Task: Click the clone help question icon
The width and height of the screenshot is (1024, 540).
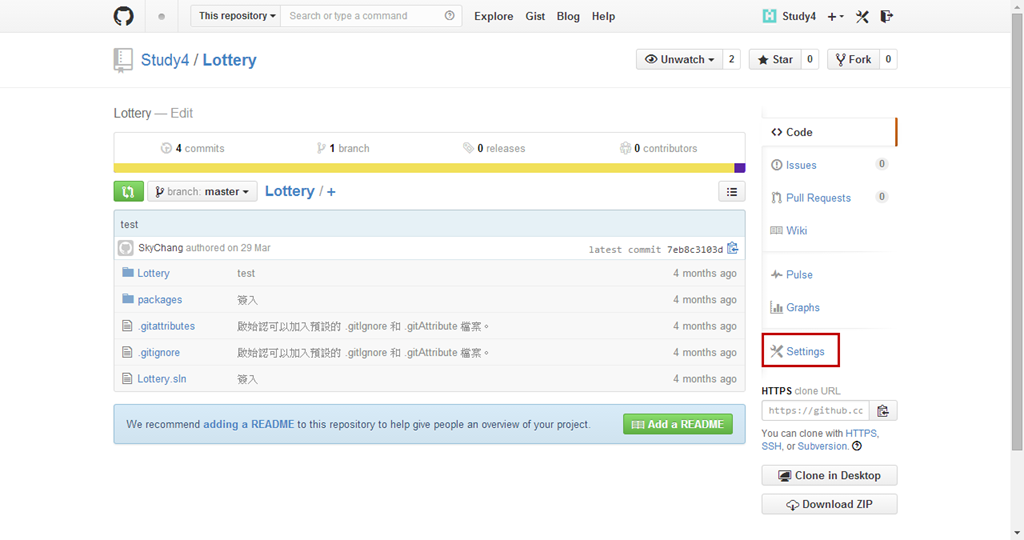Action: [x=857, y=446]
